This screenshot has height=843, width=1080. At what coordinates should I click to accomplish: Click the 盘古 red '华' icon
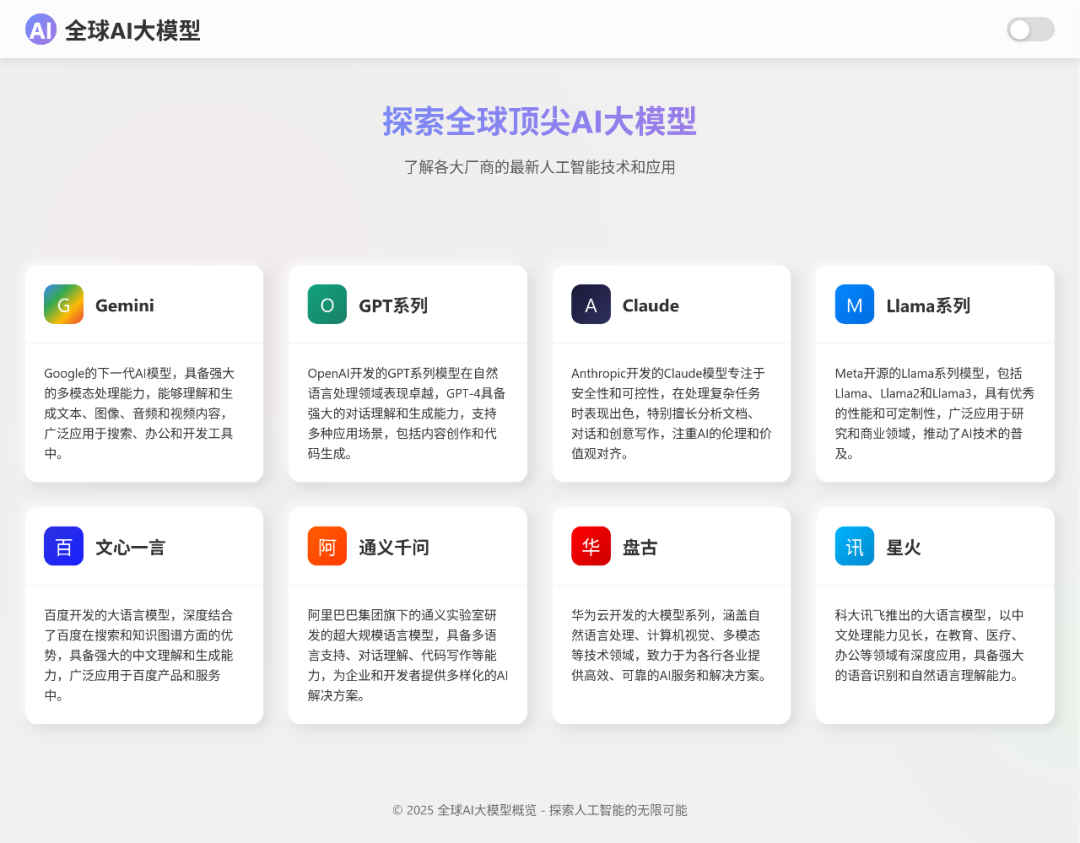(590, 546)
